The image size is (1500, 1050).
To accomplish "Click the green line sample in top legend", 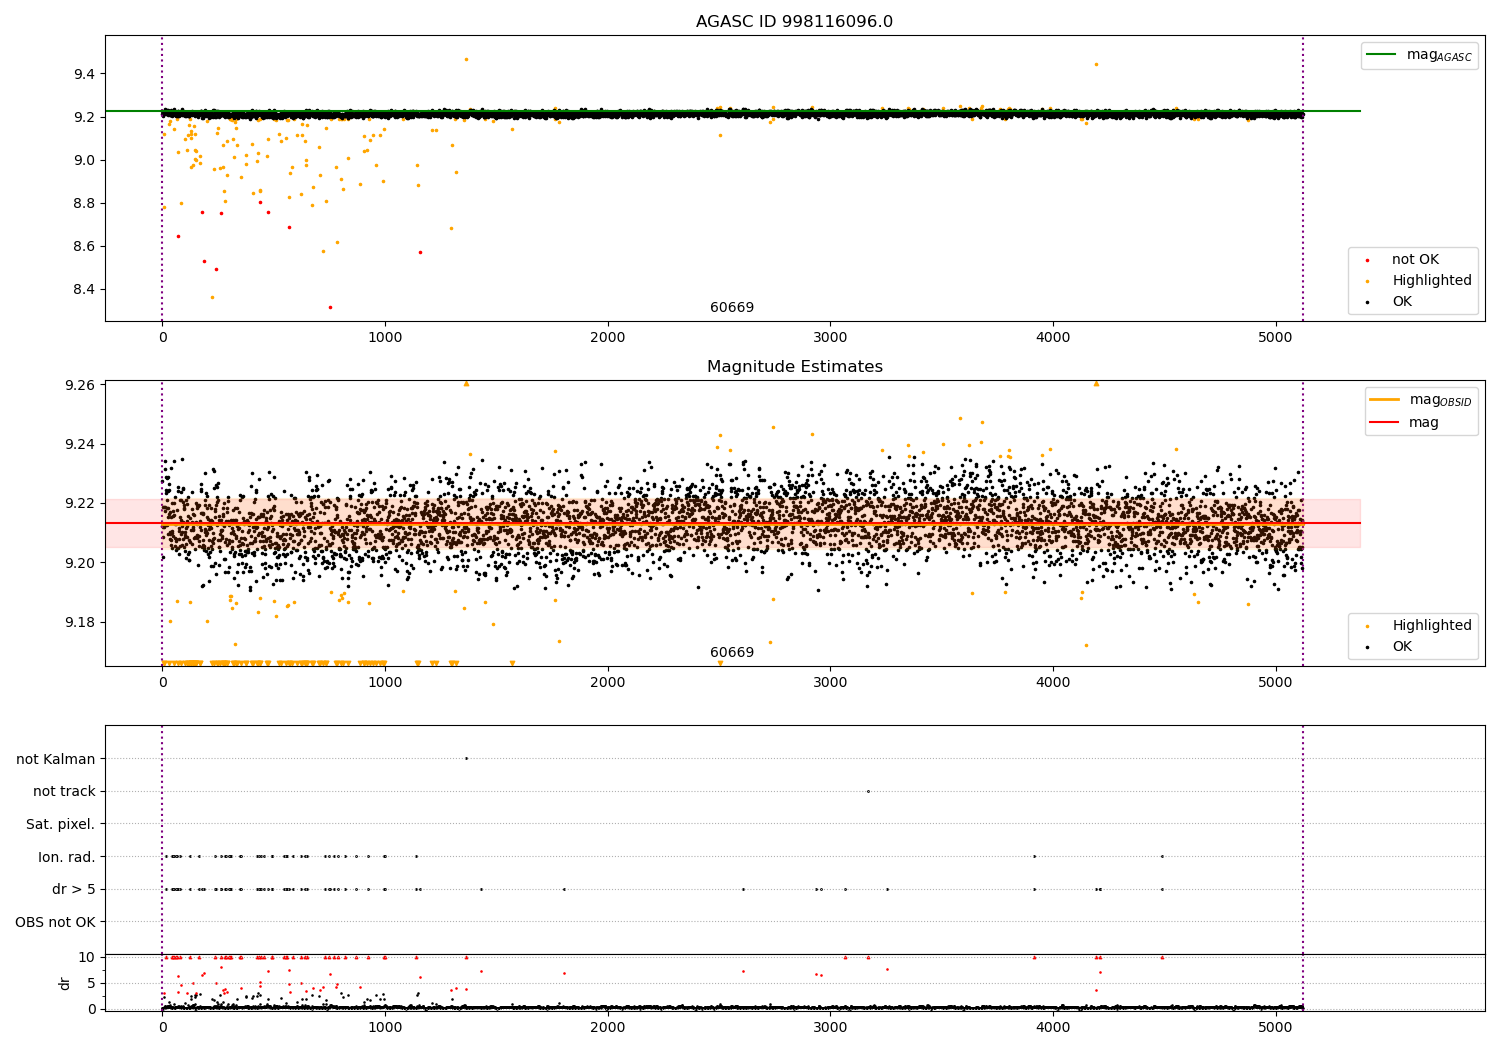I will (x=1382, y=55).
